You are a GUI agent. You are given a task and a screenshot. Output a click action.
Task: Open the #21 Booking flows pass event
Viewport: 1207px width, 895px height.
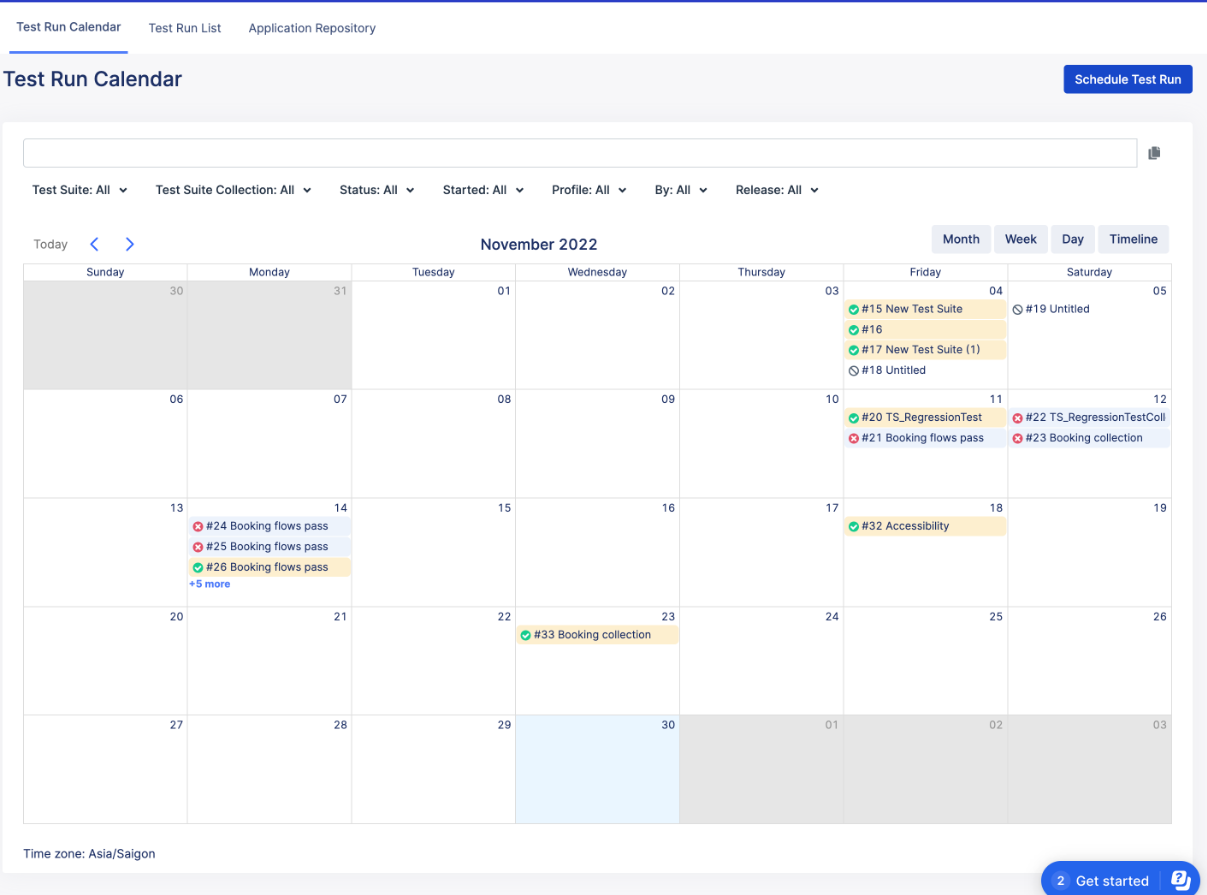click(x=925, y=438)
